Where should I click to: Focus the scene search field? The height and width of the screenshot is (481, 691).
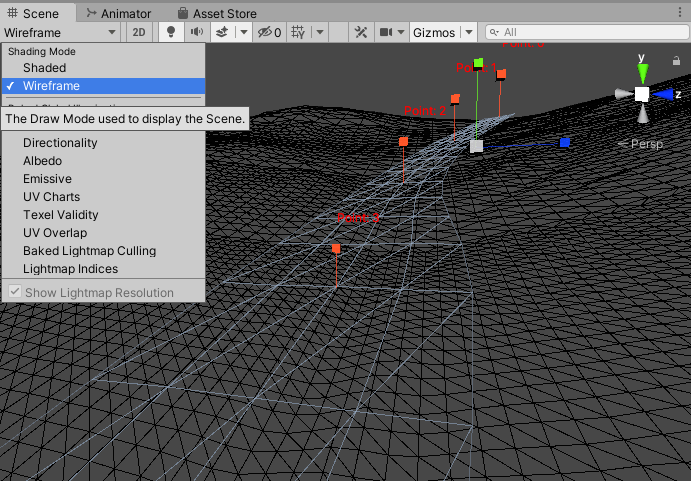click(x=587, y=32)
